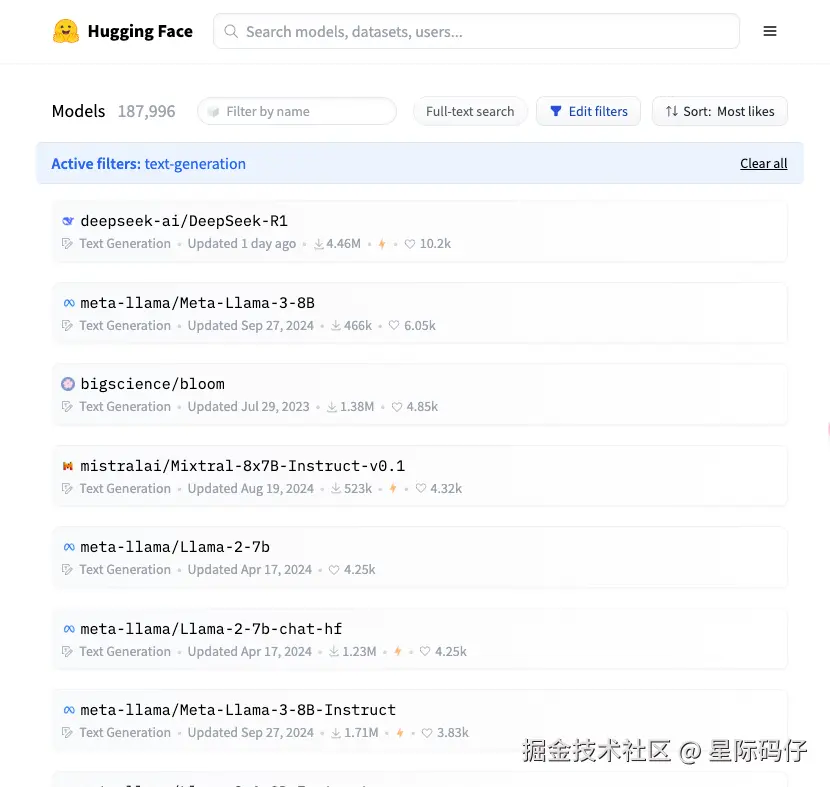830x787 pixels.
Task: Click the mistralai logo icon
Action: [68, 466]
